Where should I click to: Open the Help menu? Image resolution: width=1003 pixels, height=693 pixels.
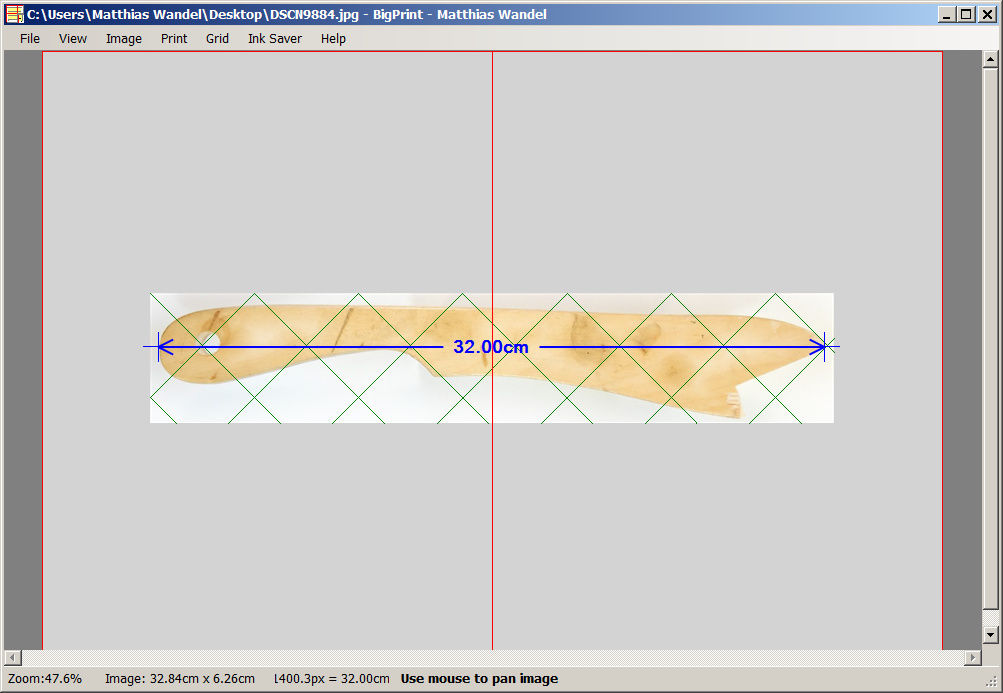coord(333,39)
